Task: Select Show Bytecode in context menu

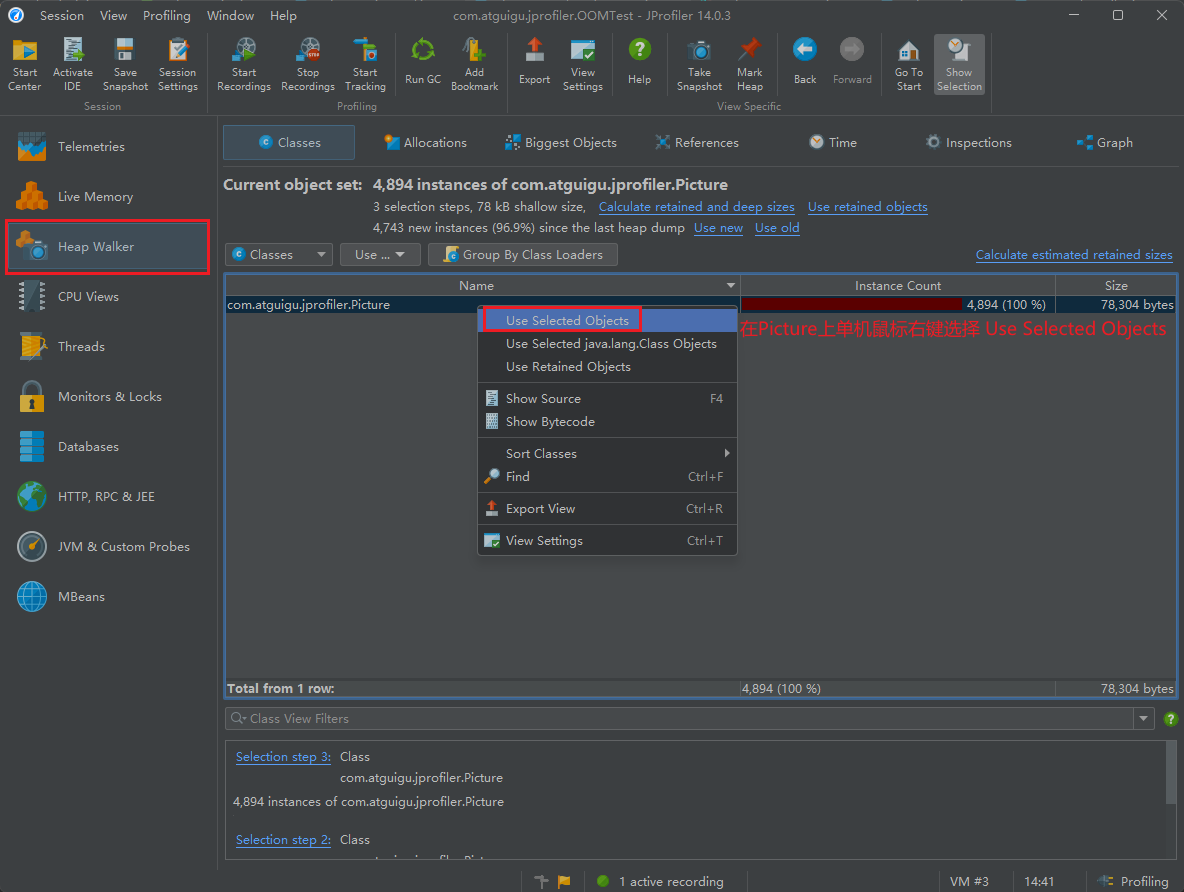Action: pos(608,421)
